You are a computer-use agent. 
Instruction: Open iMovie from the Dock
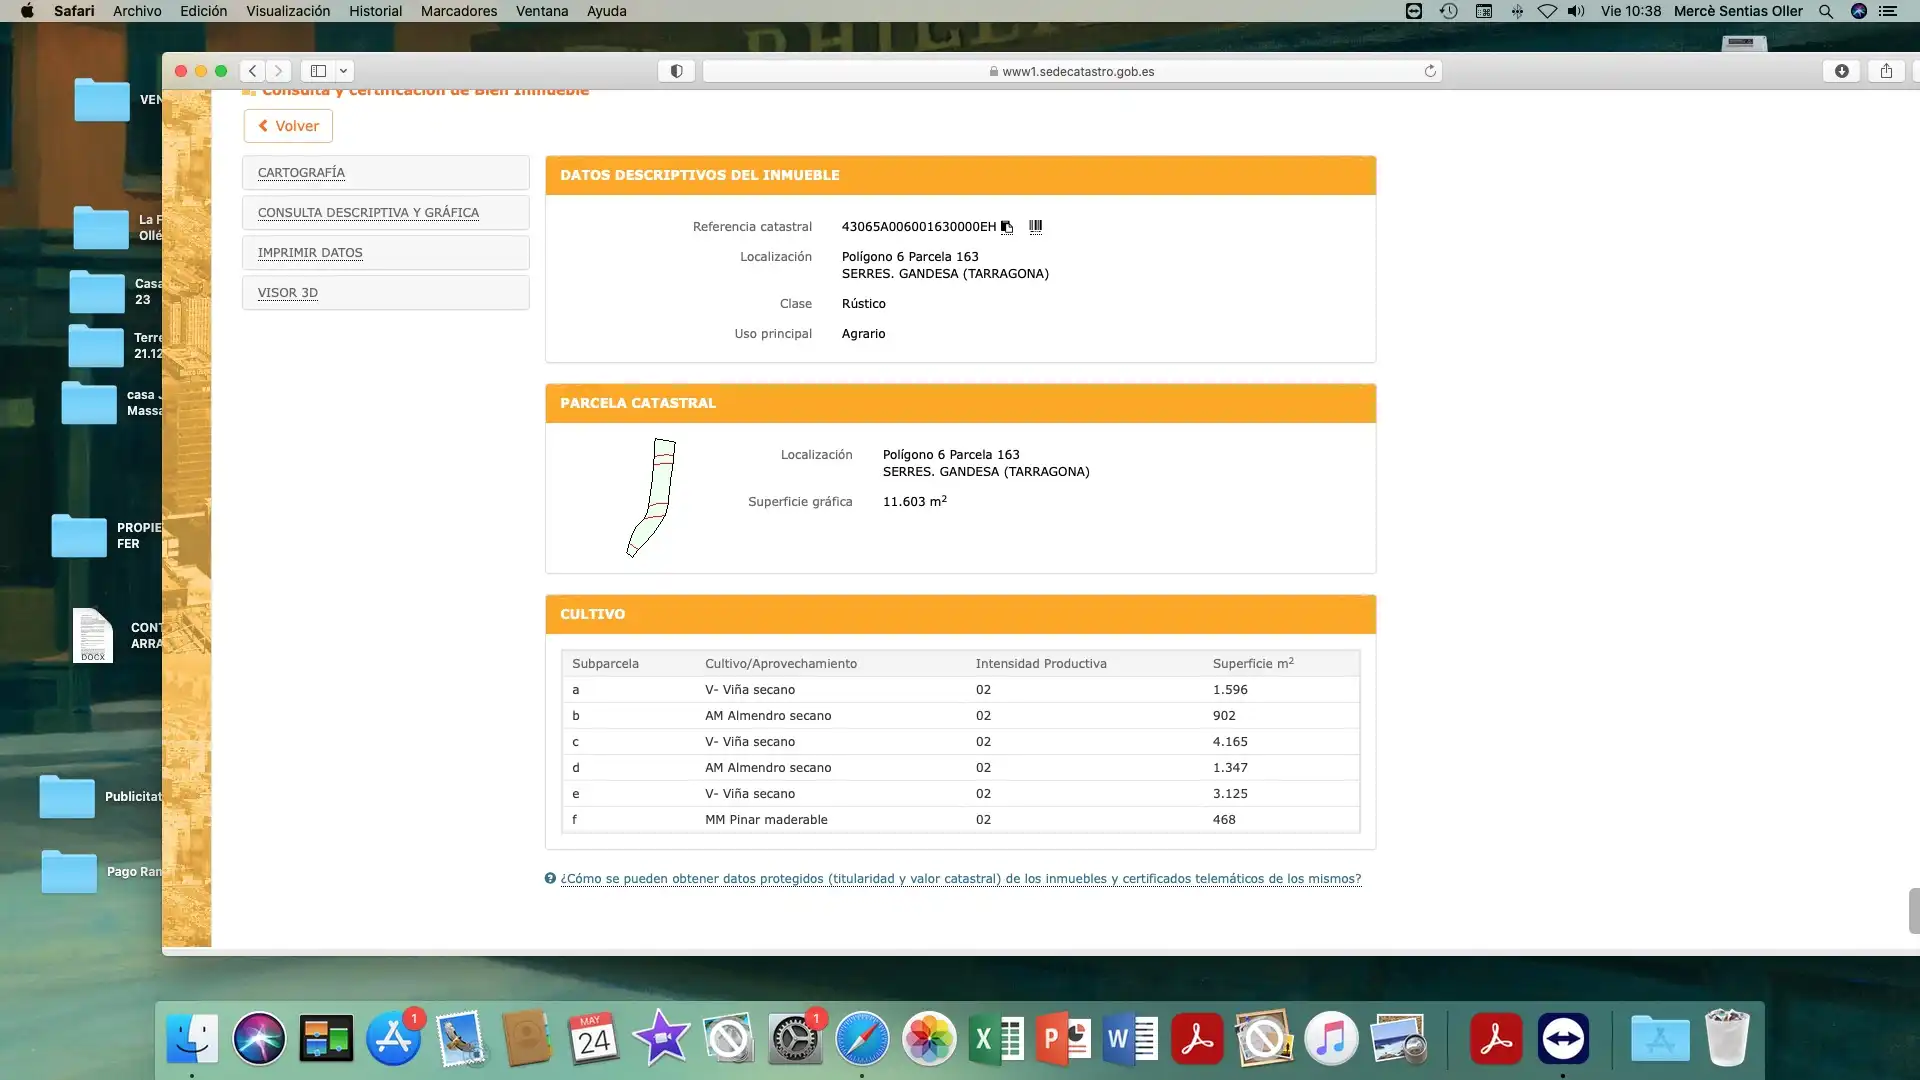[661, 1039]
